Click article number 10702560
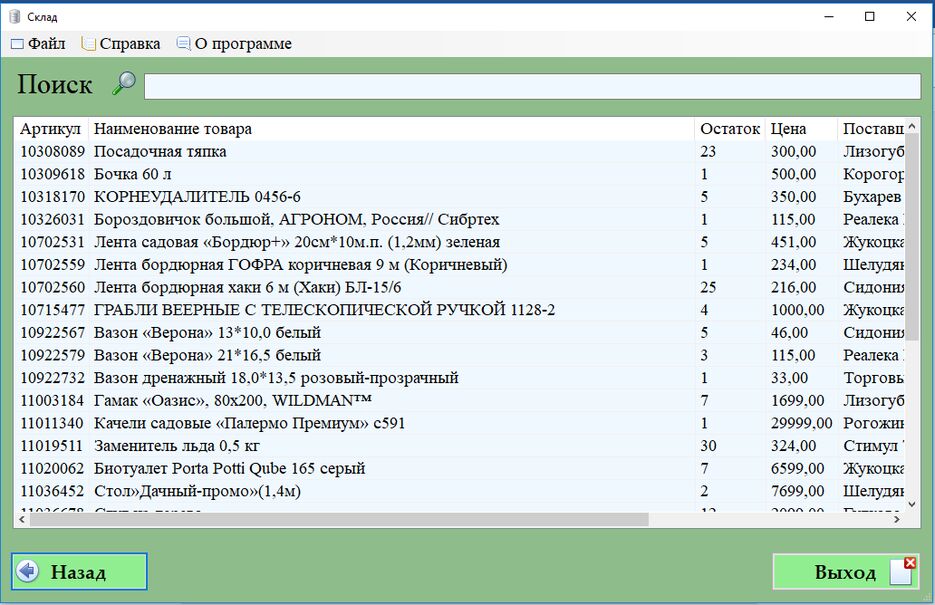Viewport: 935px width, 605px height. [x=52, y=287]
